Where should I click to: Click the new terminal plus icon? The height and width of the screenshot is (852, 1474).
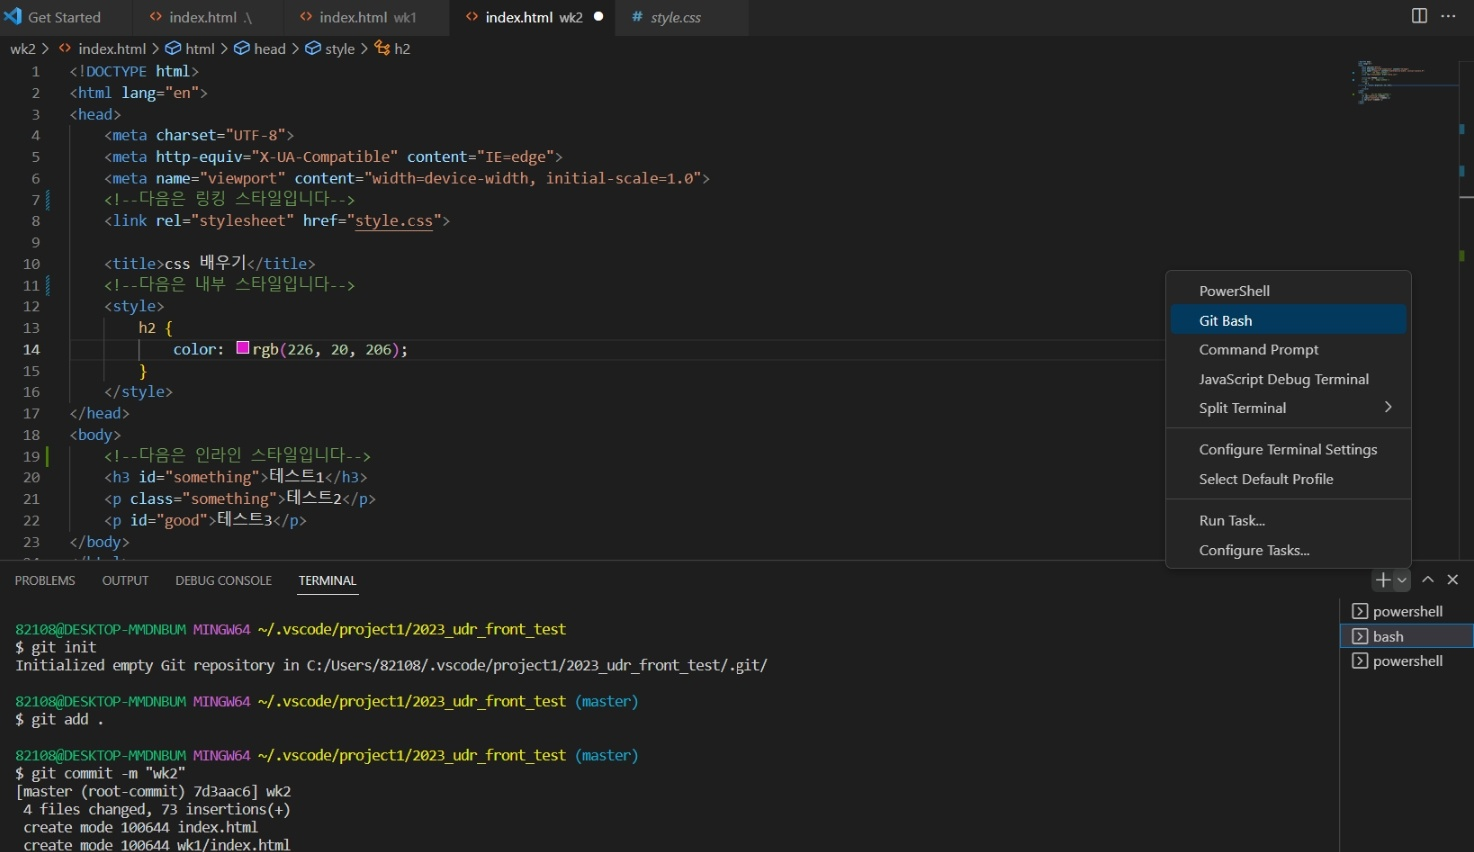1383,580
